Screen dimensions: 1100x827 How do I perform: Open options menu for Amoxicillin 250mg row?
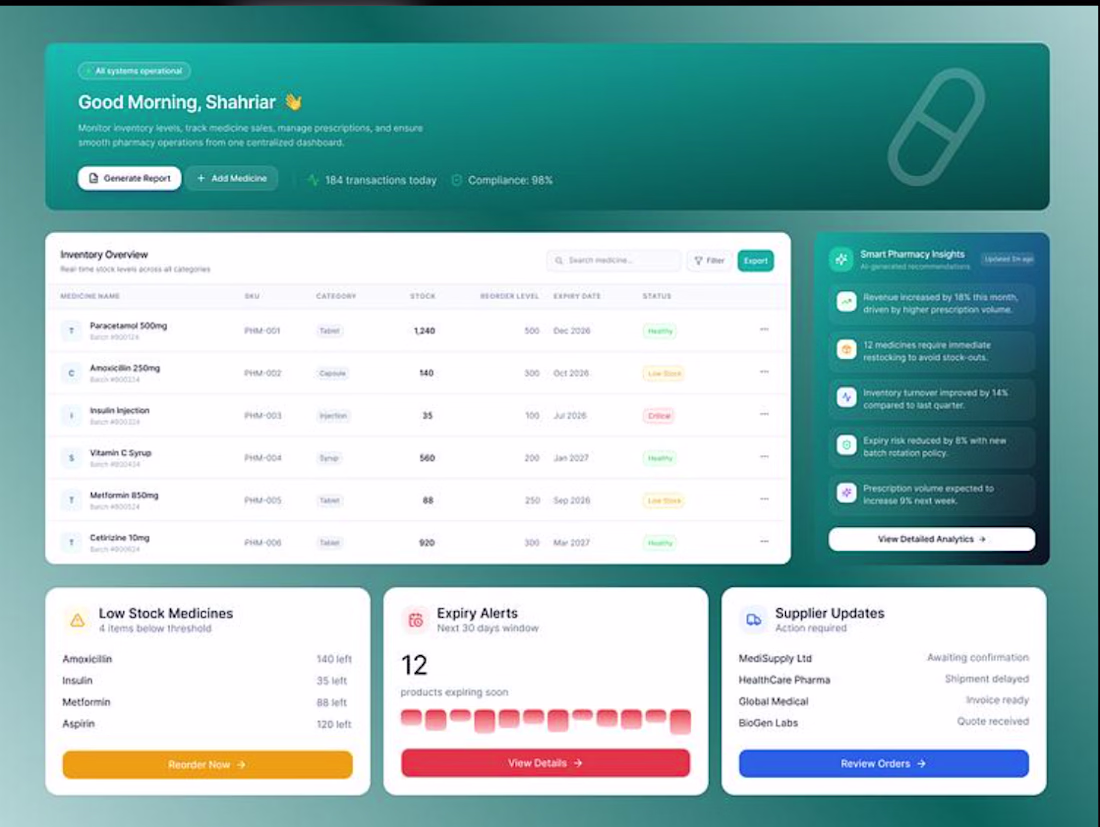764,372
